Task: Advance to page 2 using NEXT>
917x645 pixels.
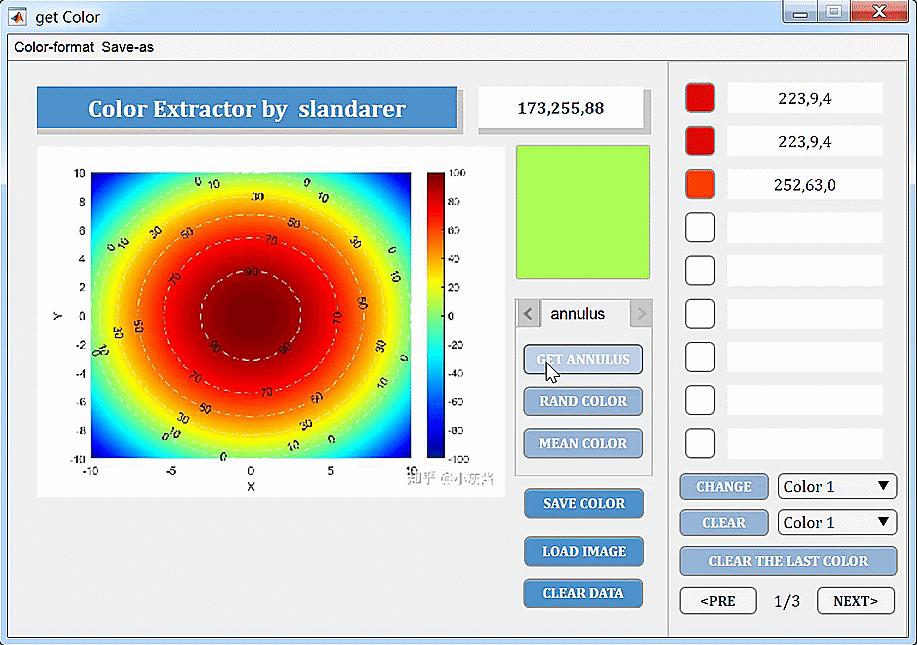Action: 855,600
